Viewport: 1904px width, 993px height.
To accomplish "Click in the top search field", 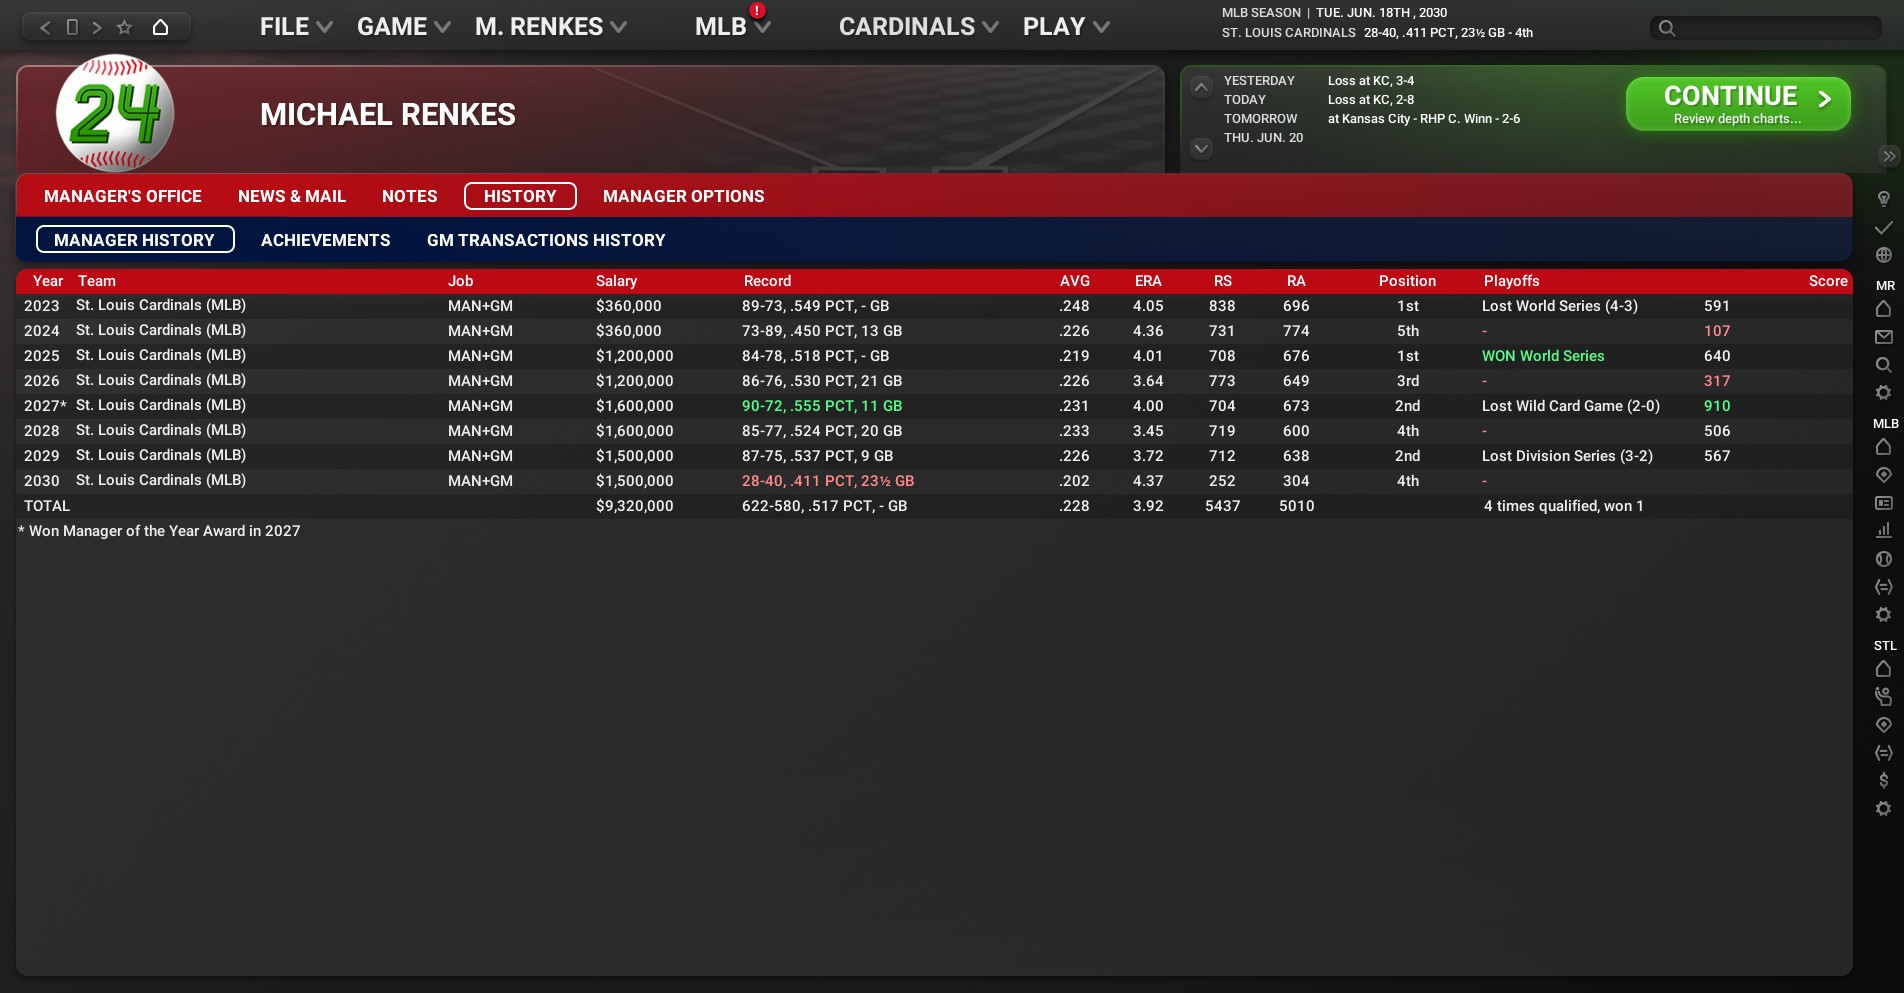I will pyautogui.click(x=1766, y=28).
